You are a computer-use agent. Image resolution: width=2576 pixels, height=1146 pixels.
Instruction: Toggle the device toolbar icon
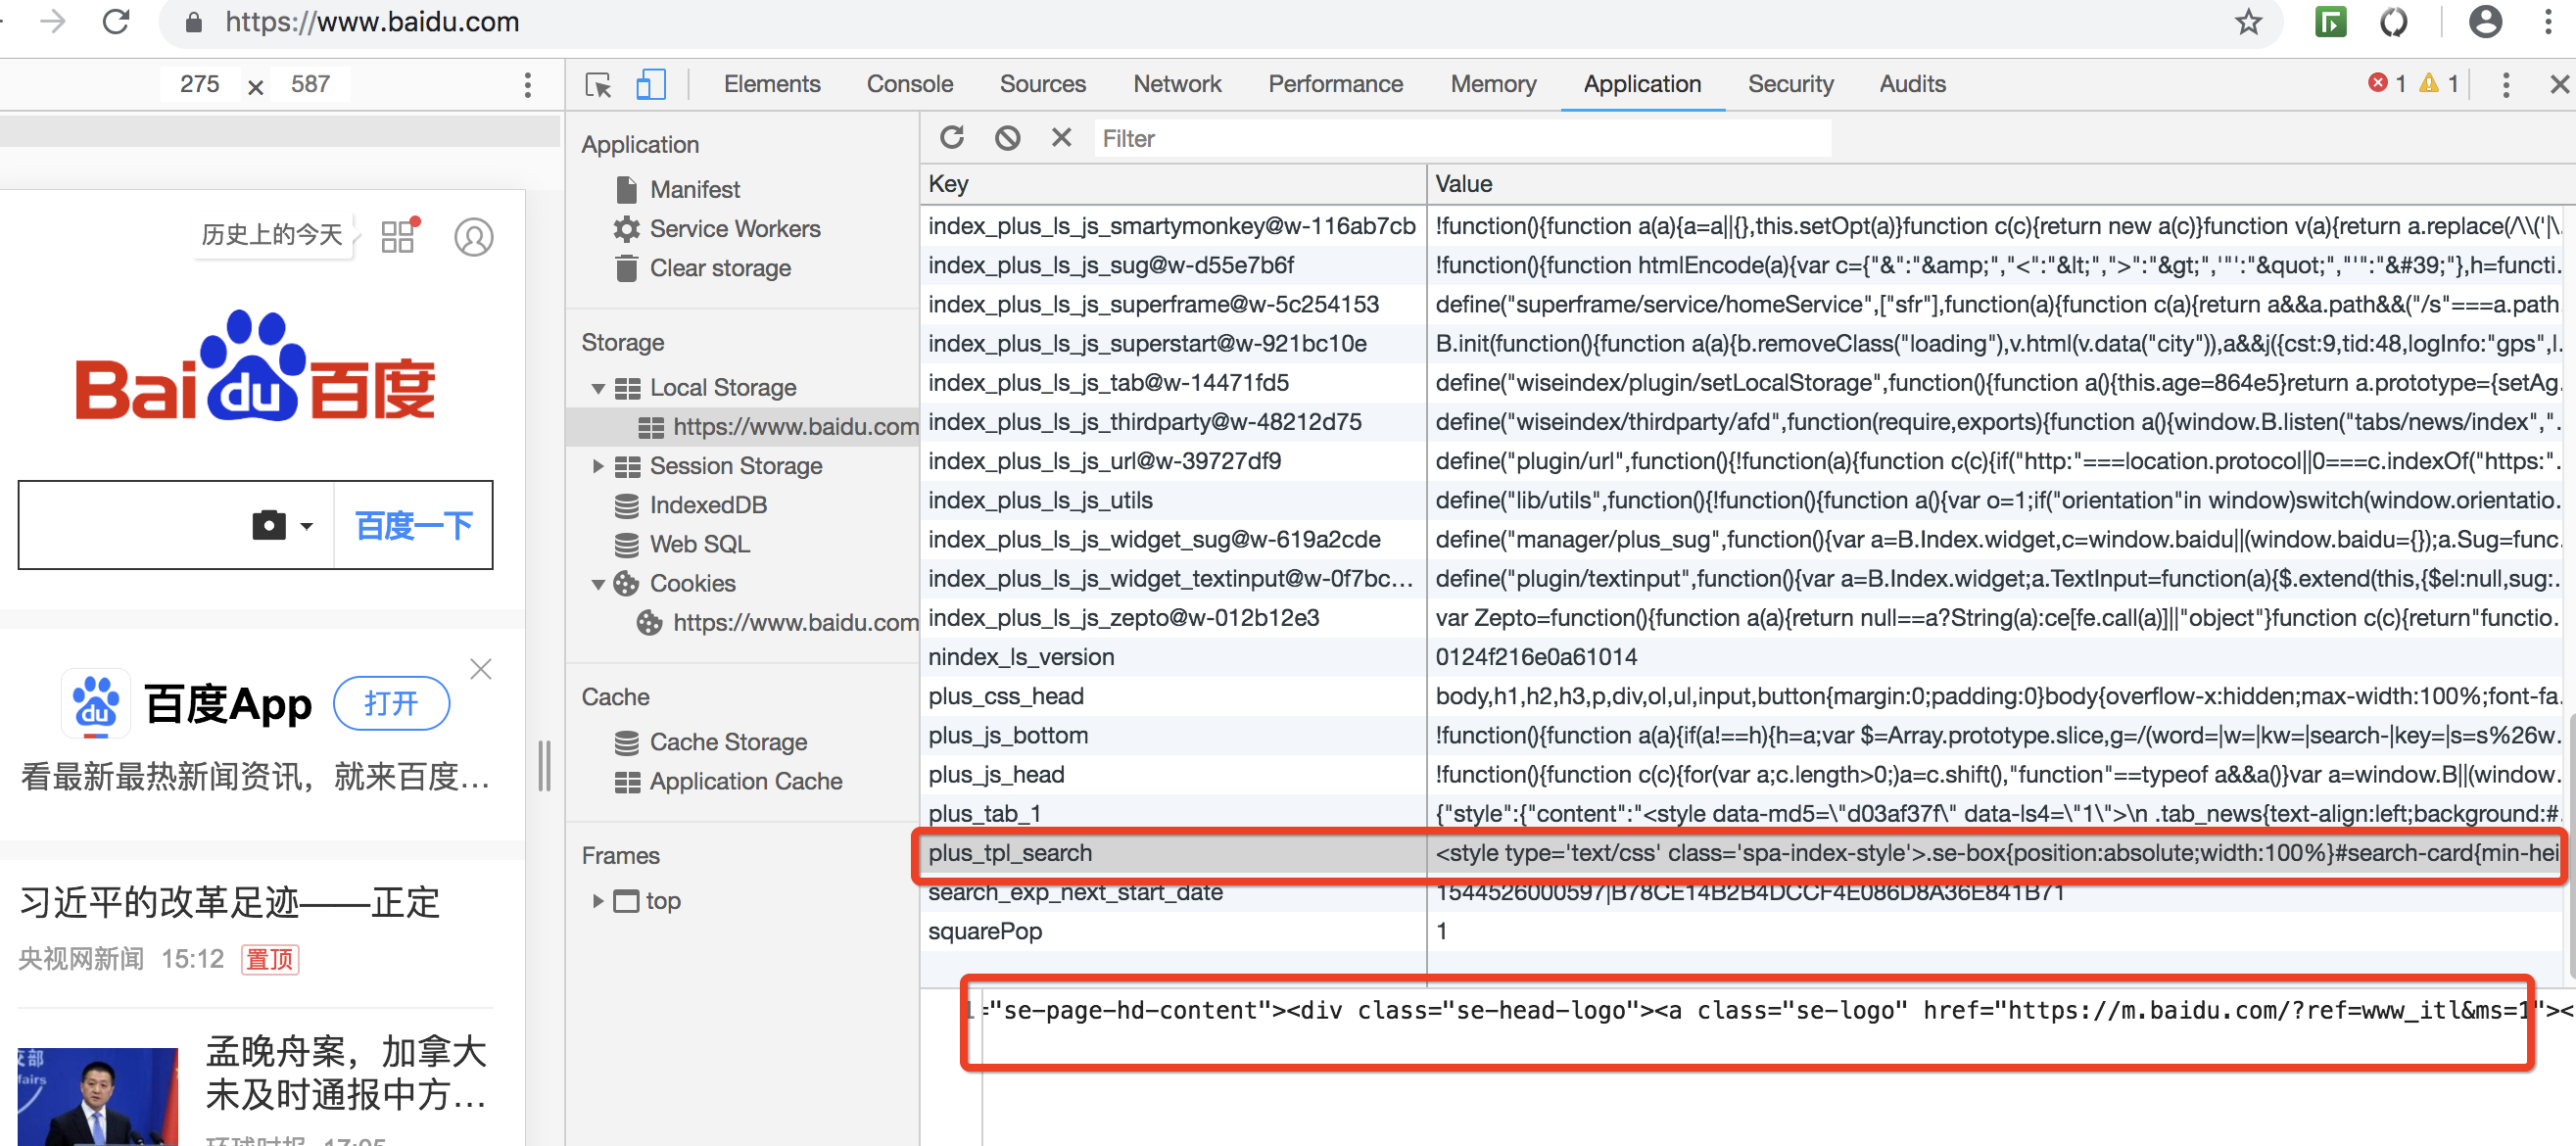pos(650,85)
